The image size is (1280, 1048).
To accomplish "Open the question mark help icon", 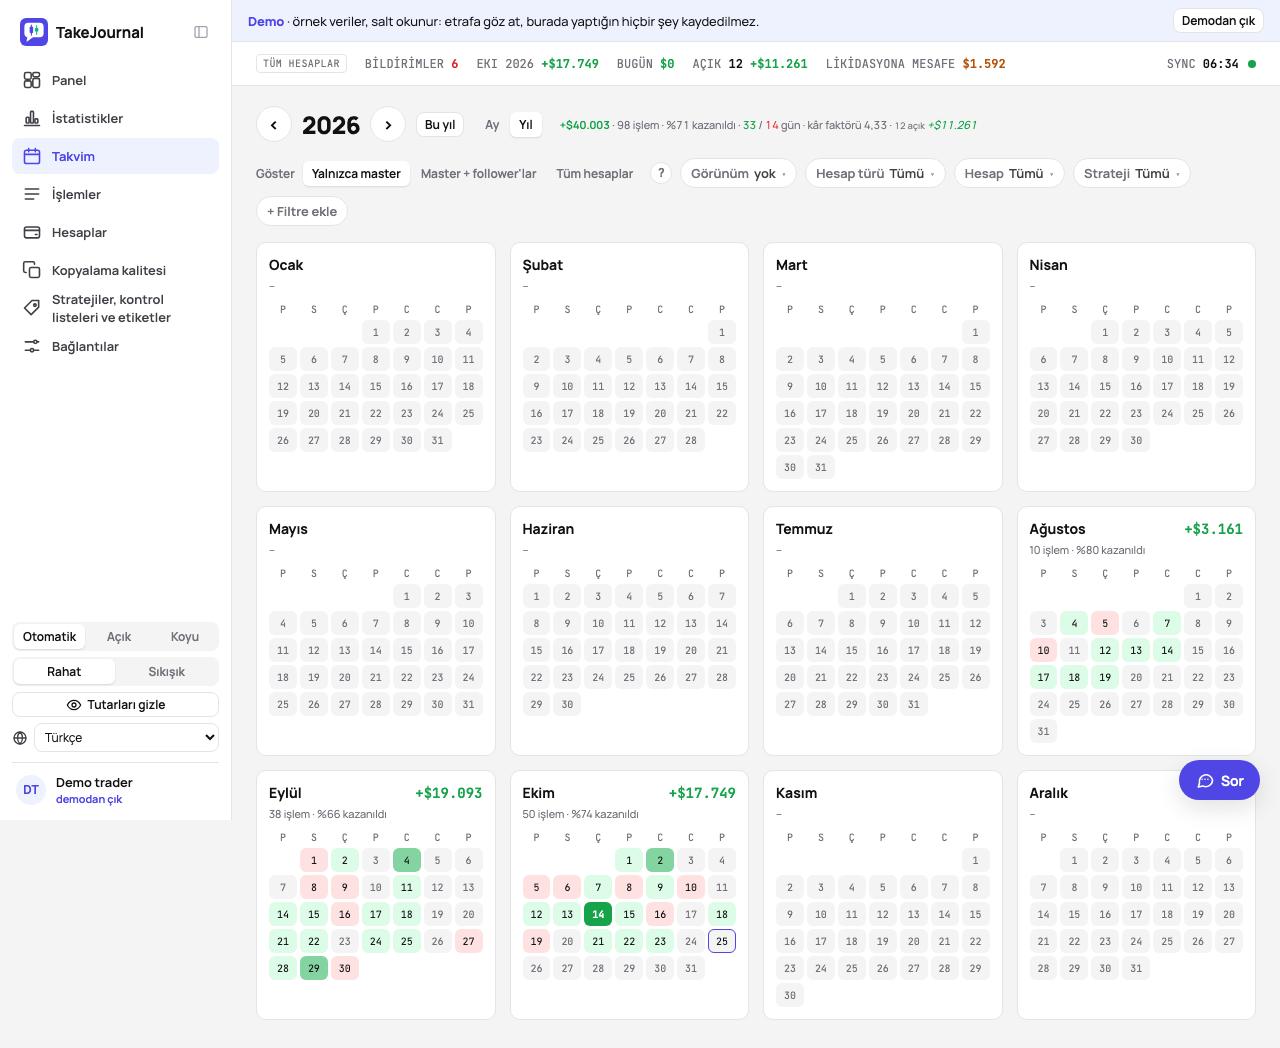I will click(x=661, y=173).
